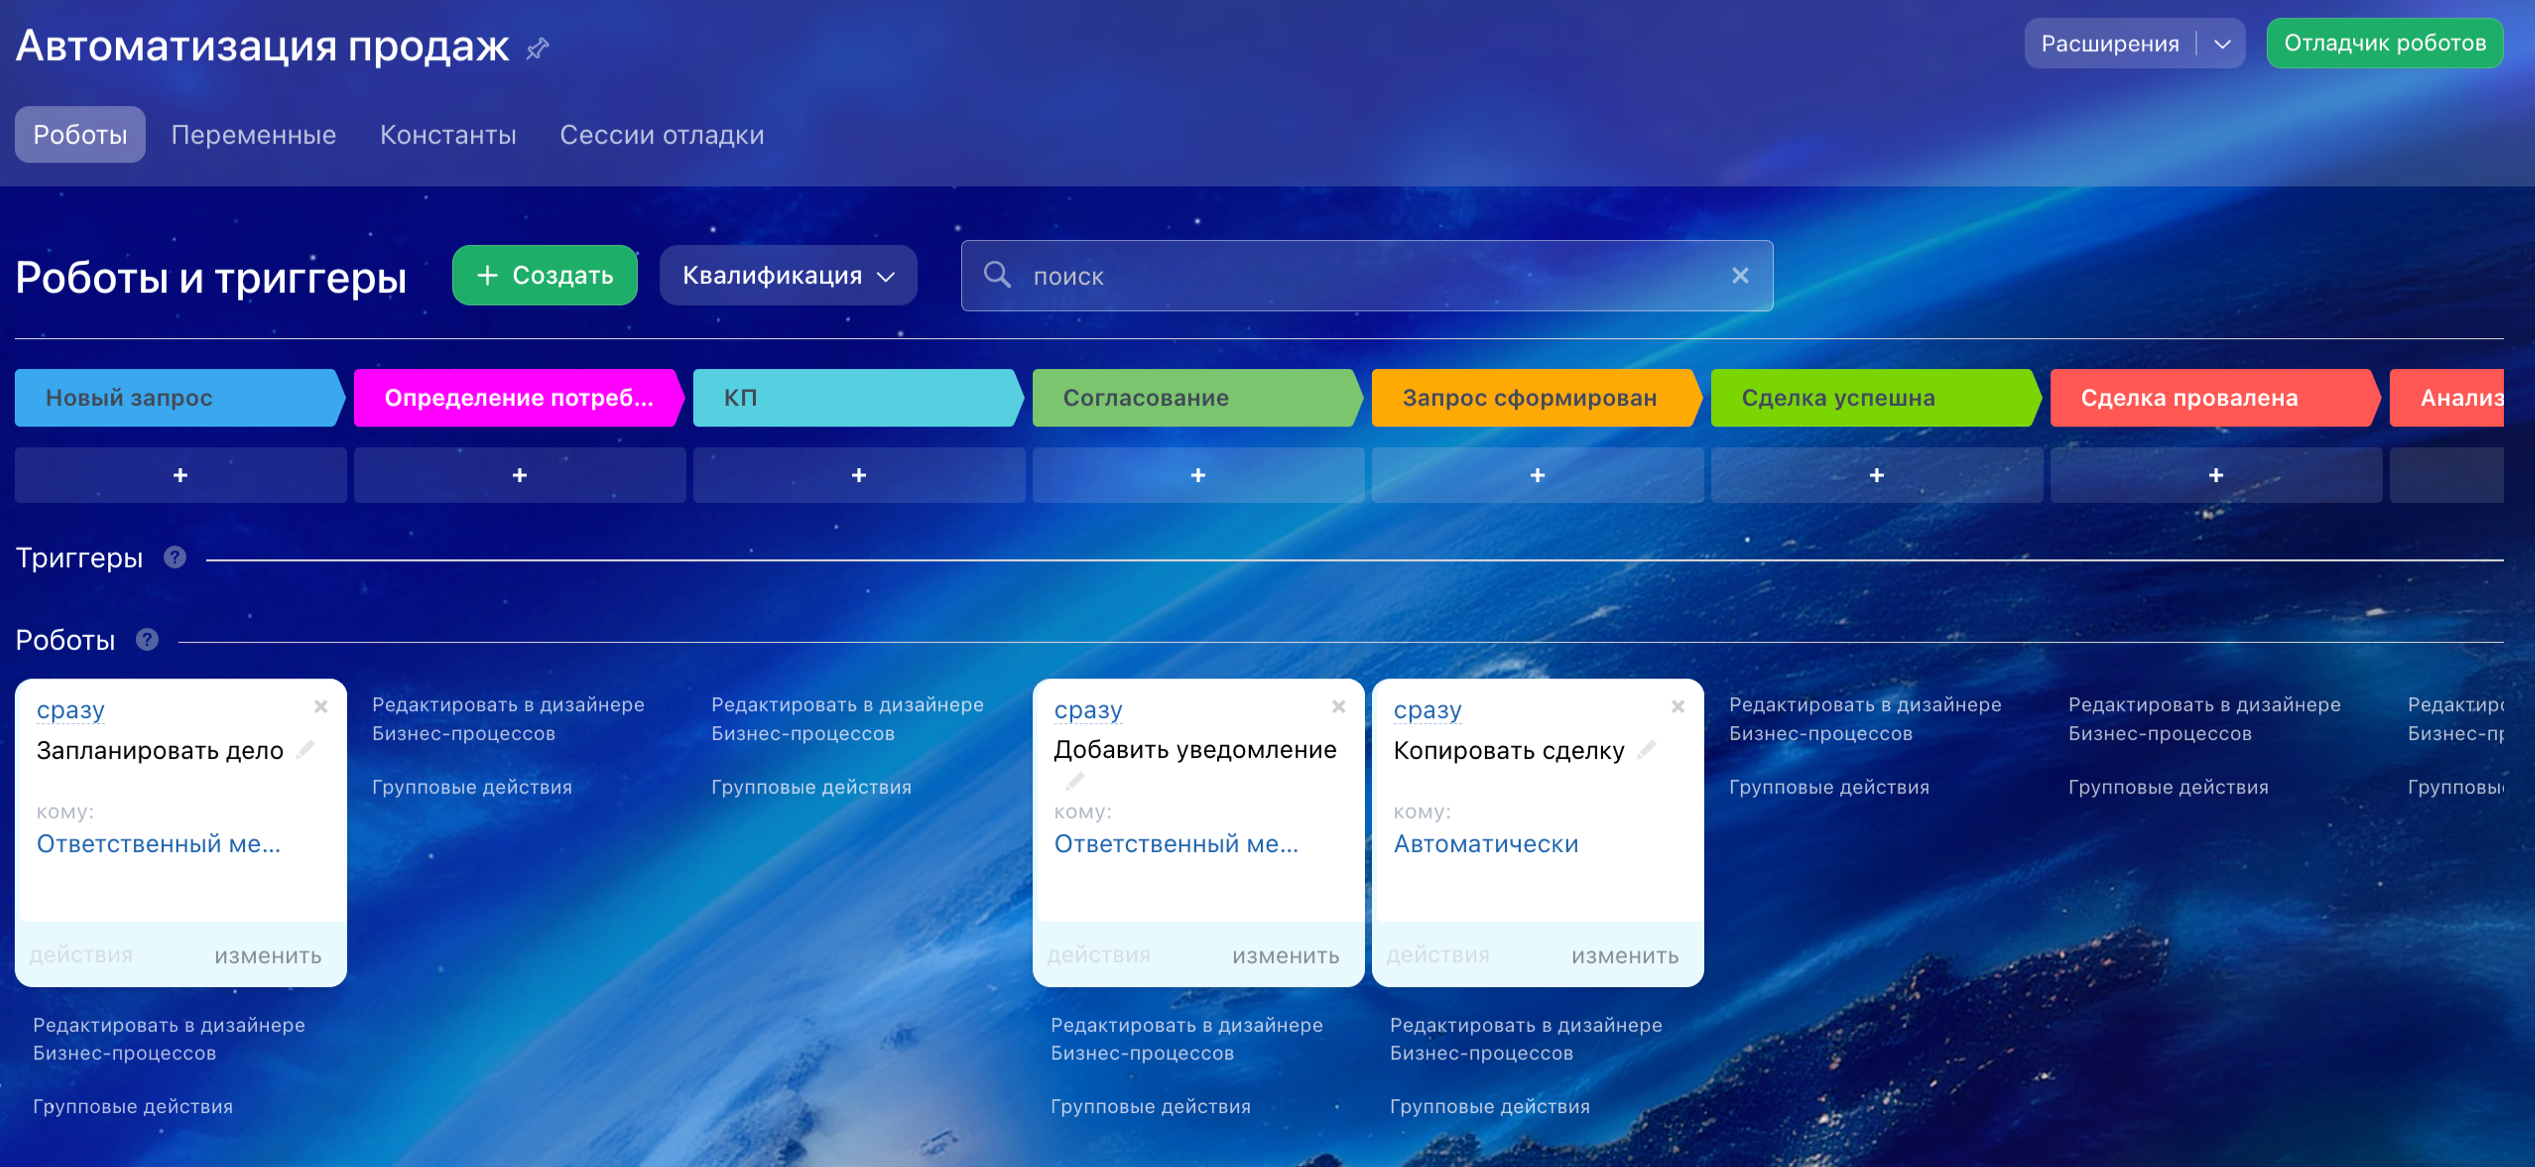Viewport: 2535px width, 1167px height.
Task: Click pencil icon next to Копировать сделку
Action: pyautogui.click(x=1647, y=749)
